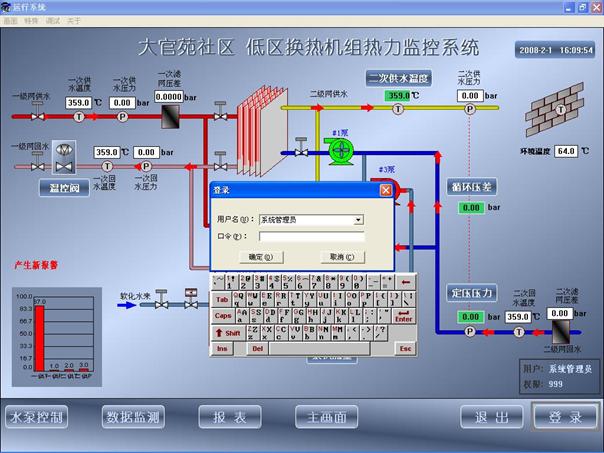Click the primary supply valve icon
The height and width of the screenshot is (453, 604).
[x=37, y=116]
